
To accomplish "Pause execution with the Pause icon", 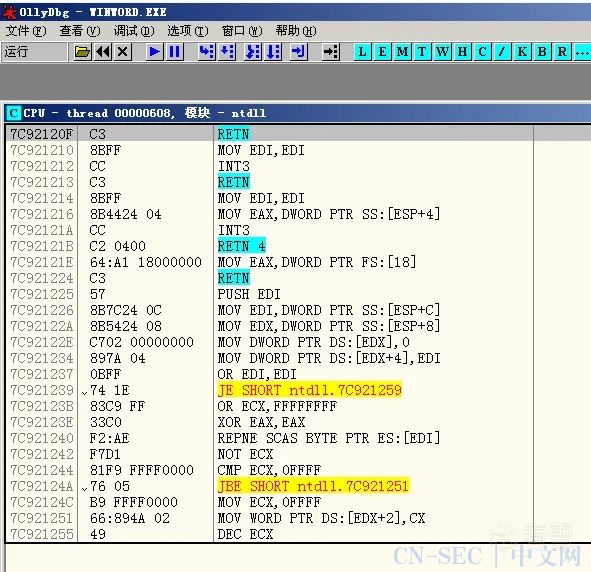I will [175, 52].
